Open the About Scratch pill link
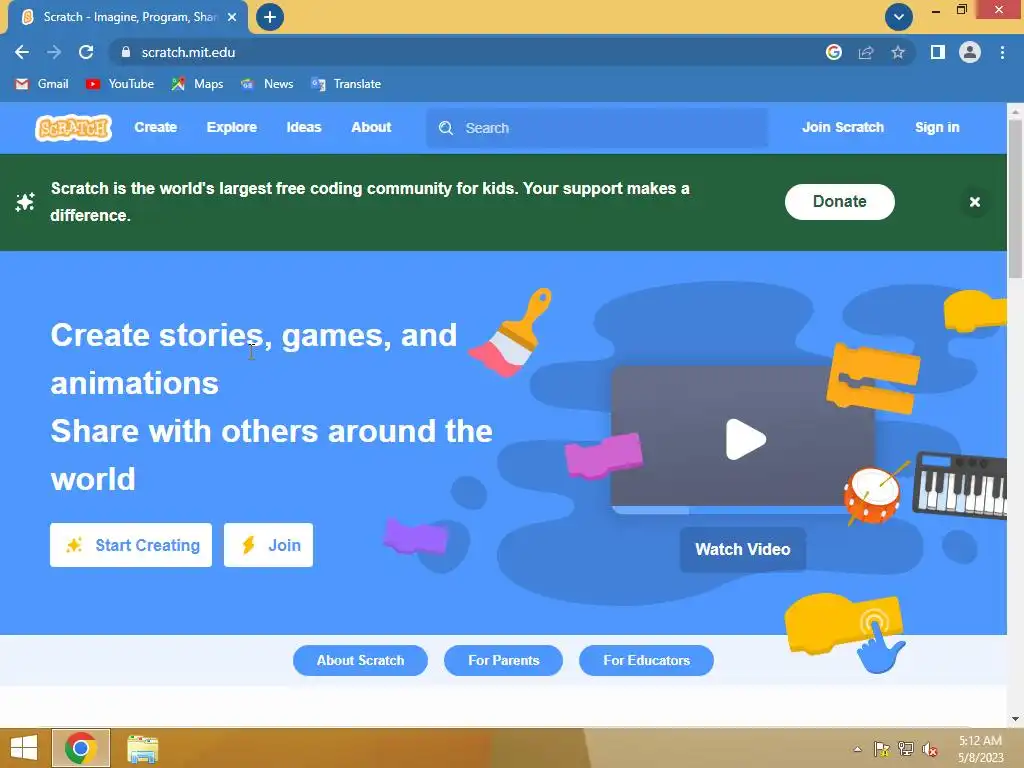Image resolution: width=1024 pixels, height=768 pixels. [x=360, y=660]
